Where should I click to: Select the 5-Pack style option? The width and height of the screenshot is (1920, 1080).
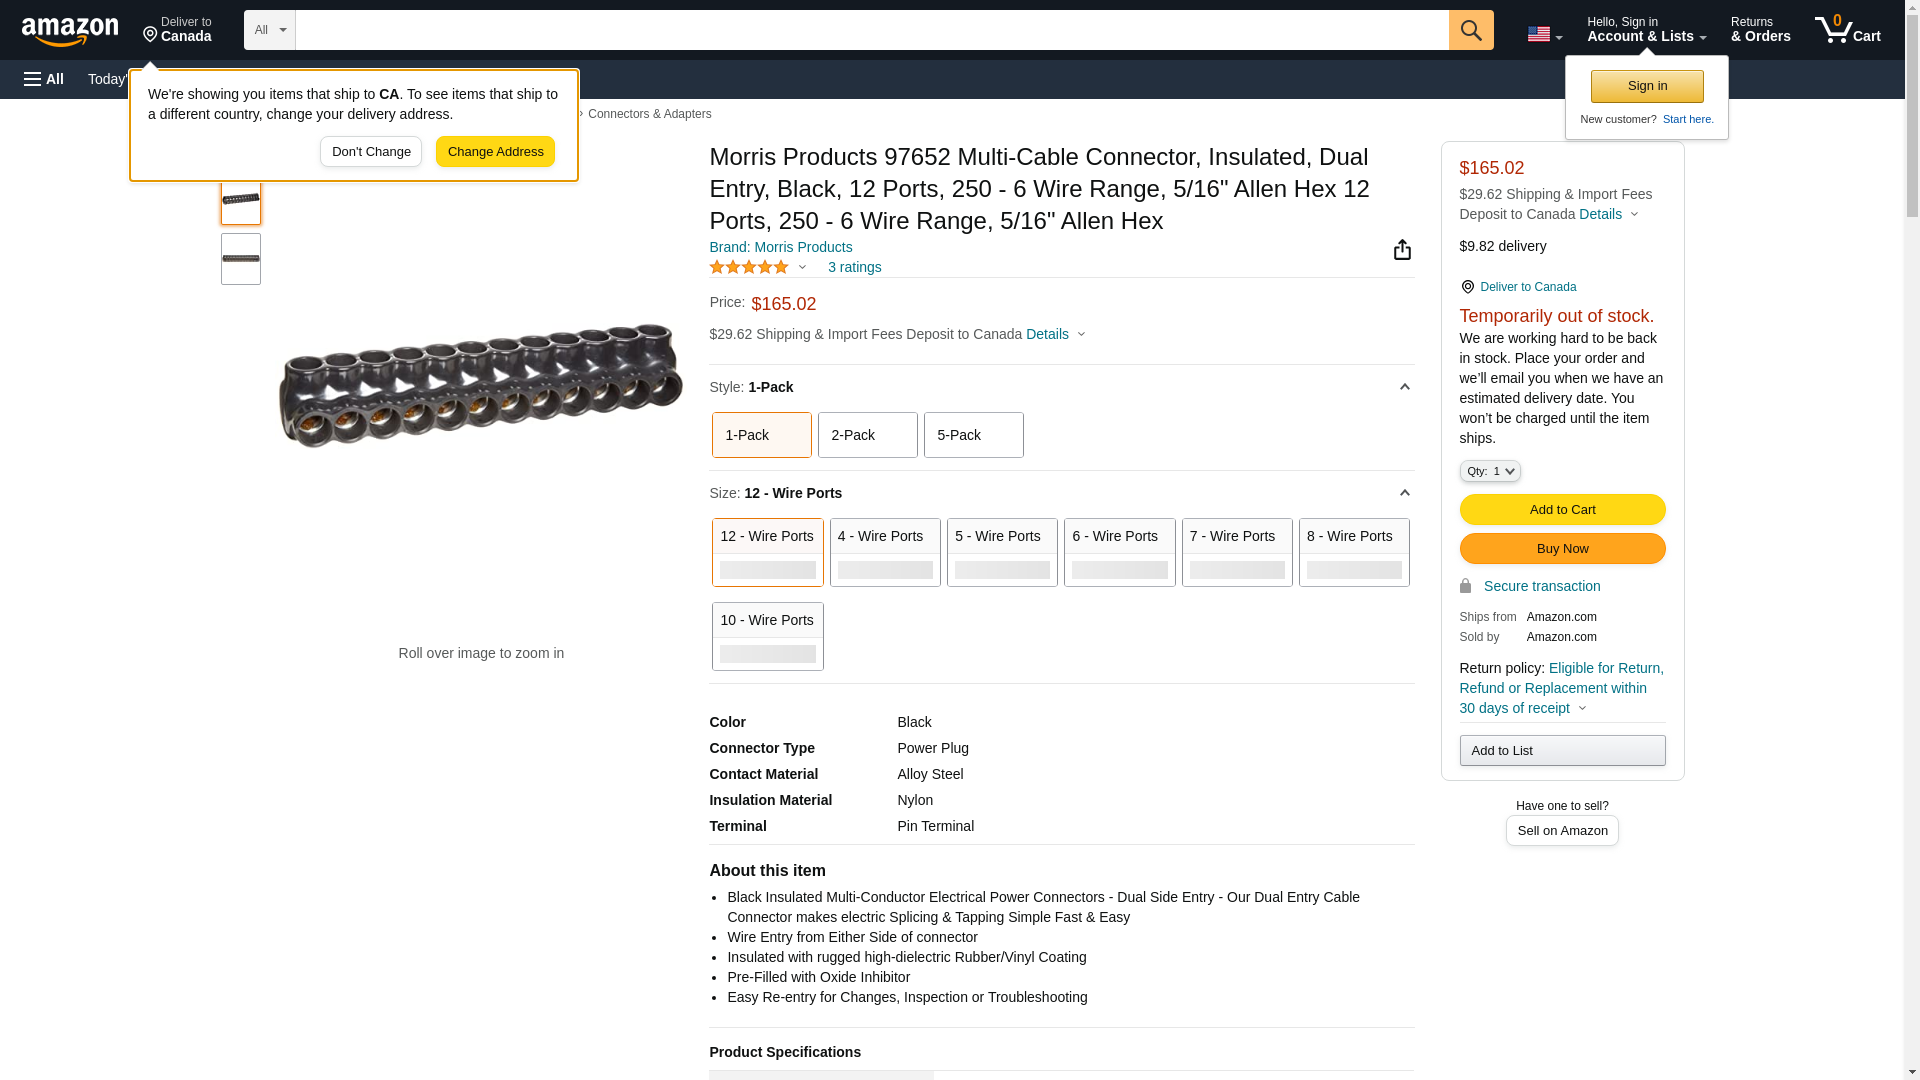pos(973,435)
